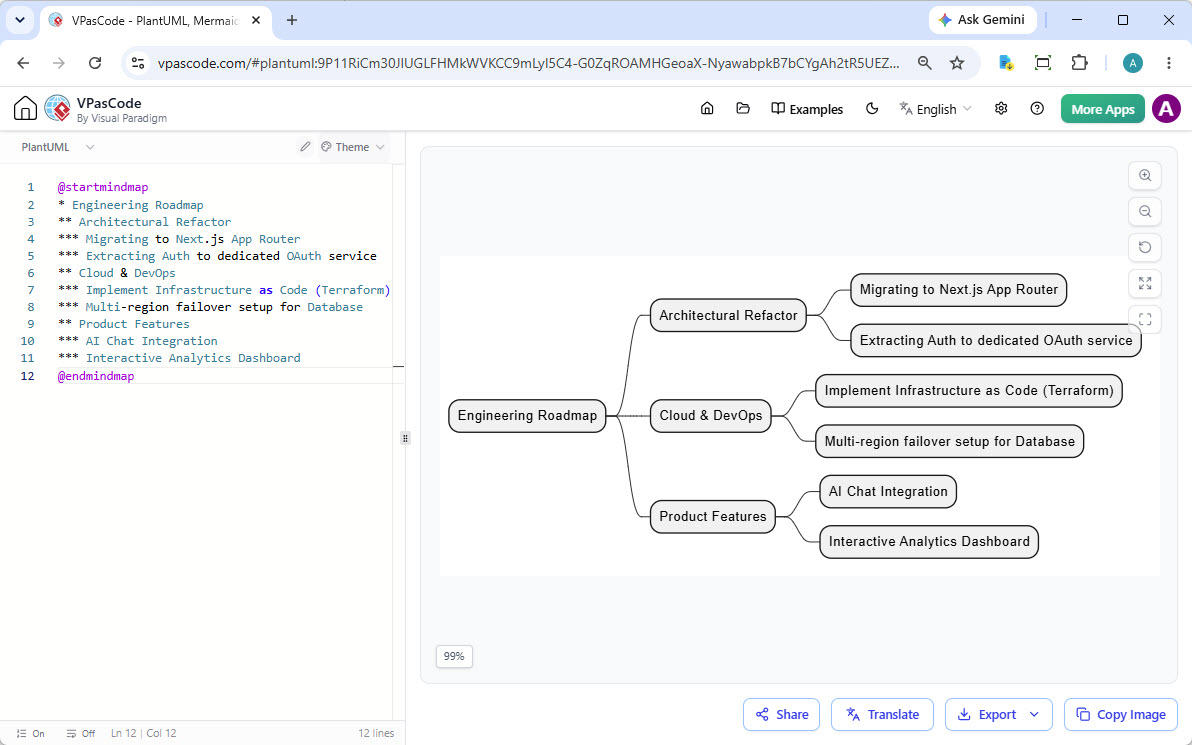Click code line with Implement Infrastructure as Code
Viewport: 1192px width, 745px height.
click(224, 290)
